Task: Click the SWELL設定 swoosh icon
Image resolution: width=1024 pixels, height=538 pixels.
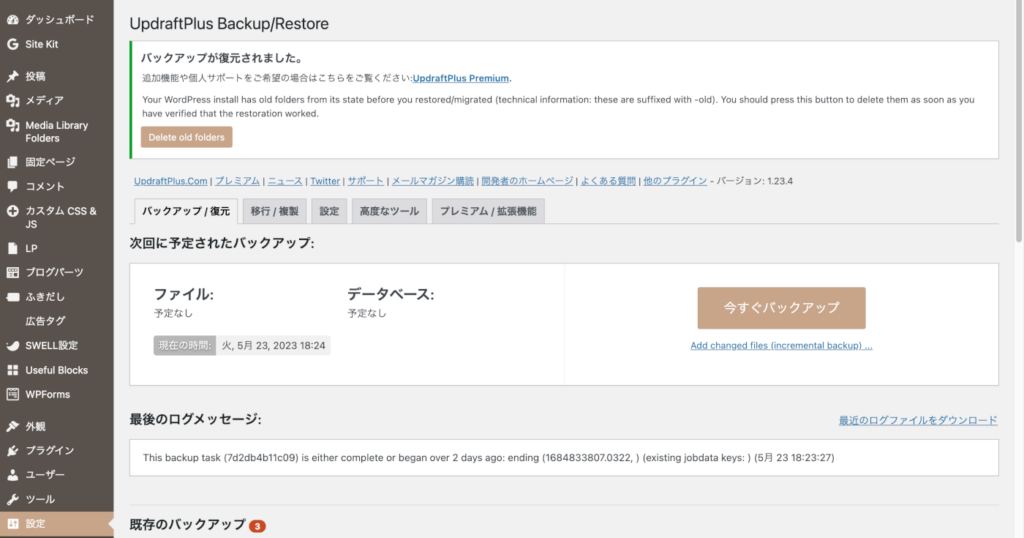Action: [12, 346]
